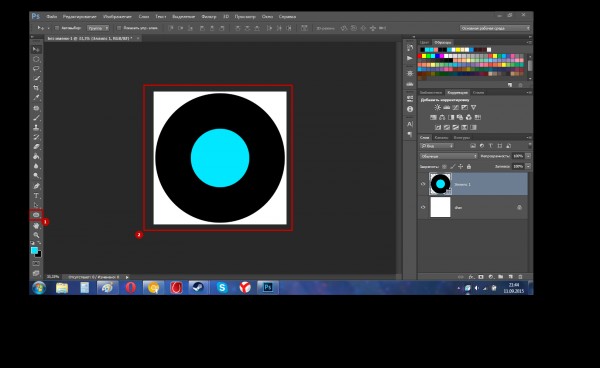Open the Opacity 100% dropdown arrow
This screenshot has width=600, height=368.
tap(528, 156)
